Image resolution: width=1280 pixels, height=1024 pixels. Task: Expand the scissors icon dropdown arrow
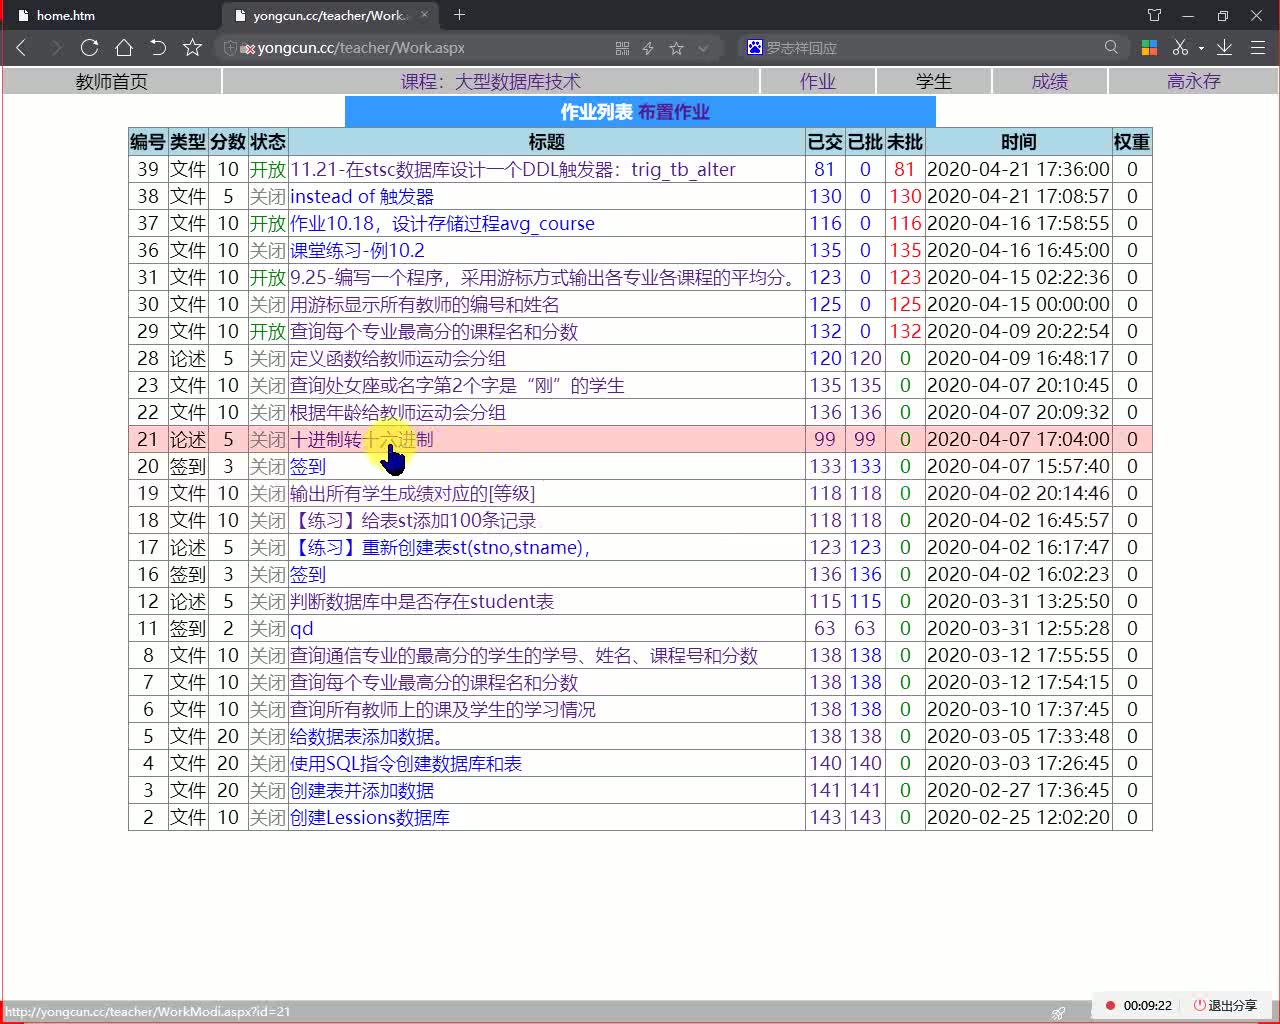1201,47
